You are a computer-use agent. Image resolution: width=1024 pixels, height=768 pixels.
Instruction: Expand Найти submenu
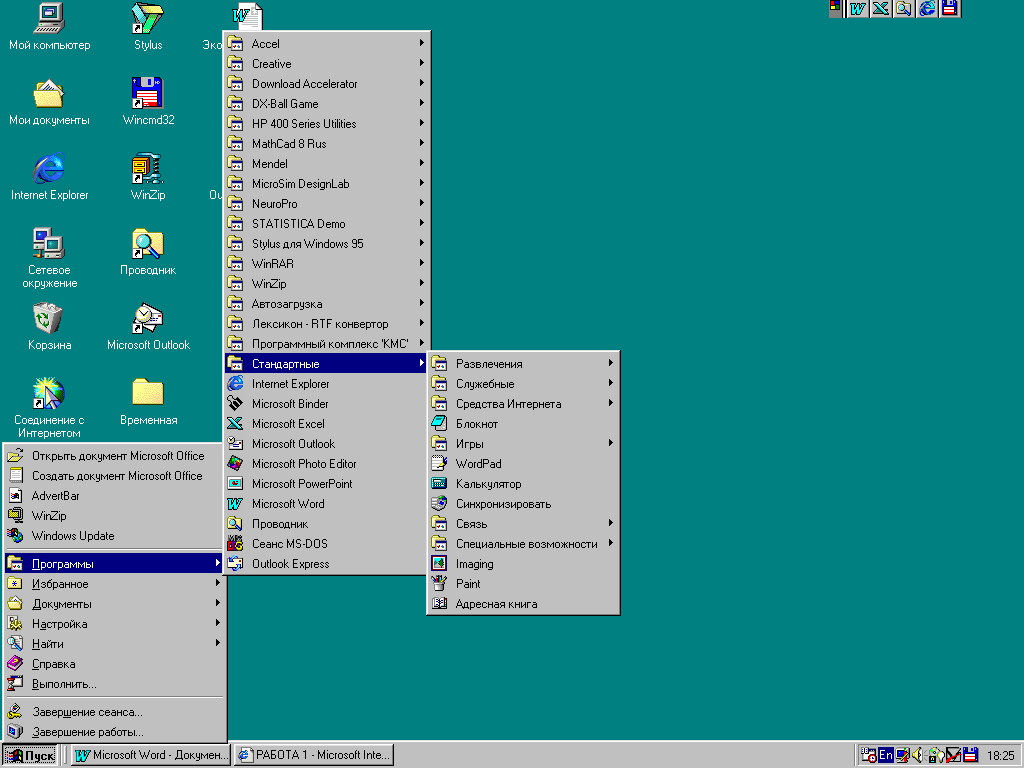pos(114,644)
